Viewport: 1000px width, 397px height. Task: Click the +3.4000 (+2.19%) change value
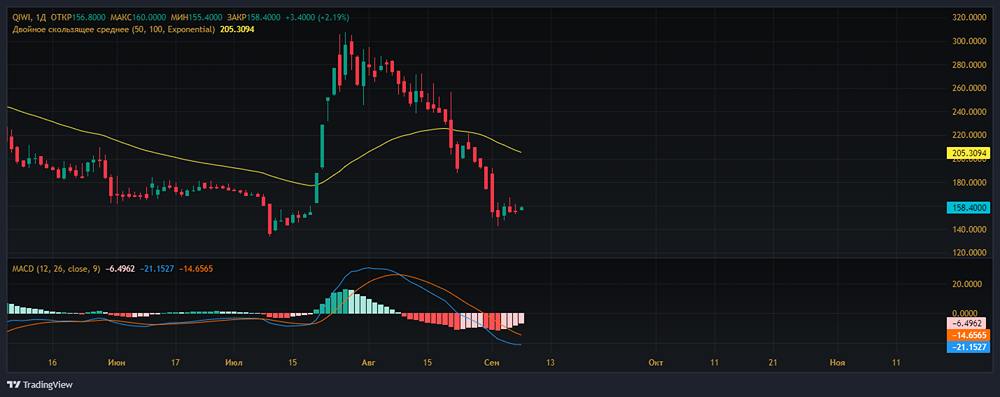tap(317, 17)
